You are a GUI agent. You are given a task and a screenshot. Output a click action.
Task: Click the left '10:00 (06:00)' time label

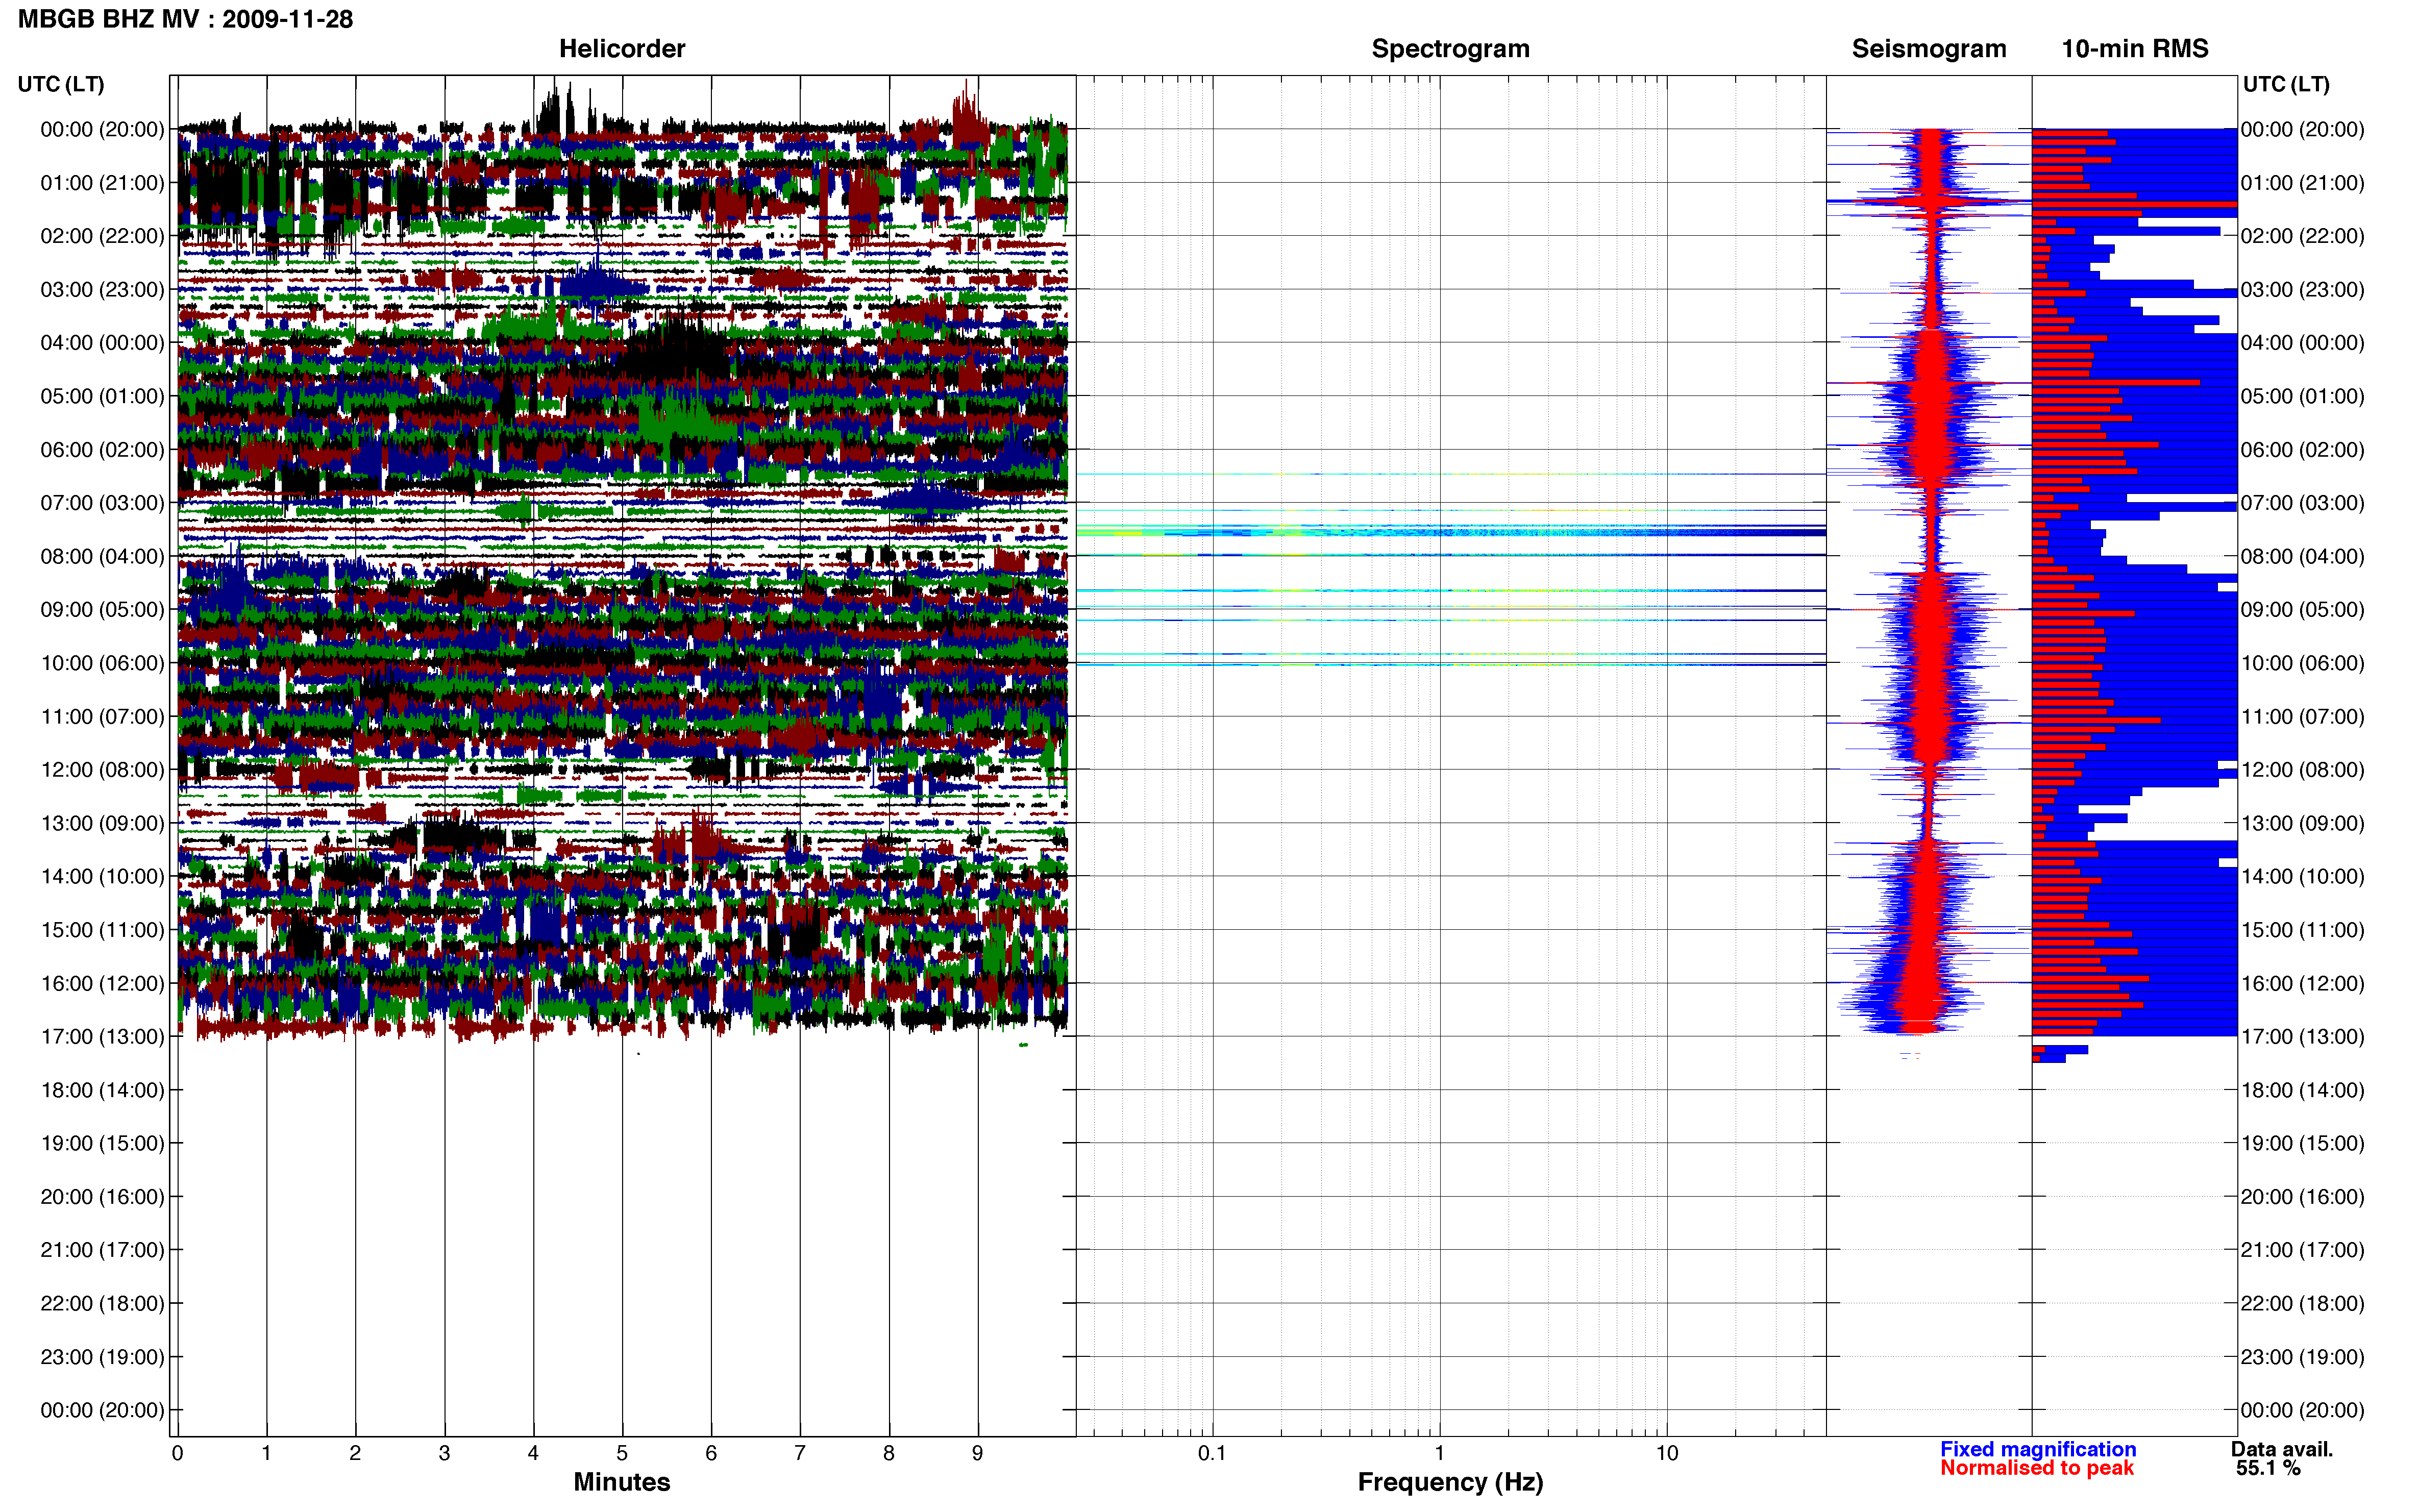coord(102,663)
